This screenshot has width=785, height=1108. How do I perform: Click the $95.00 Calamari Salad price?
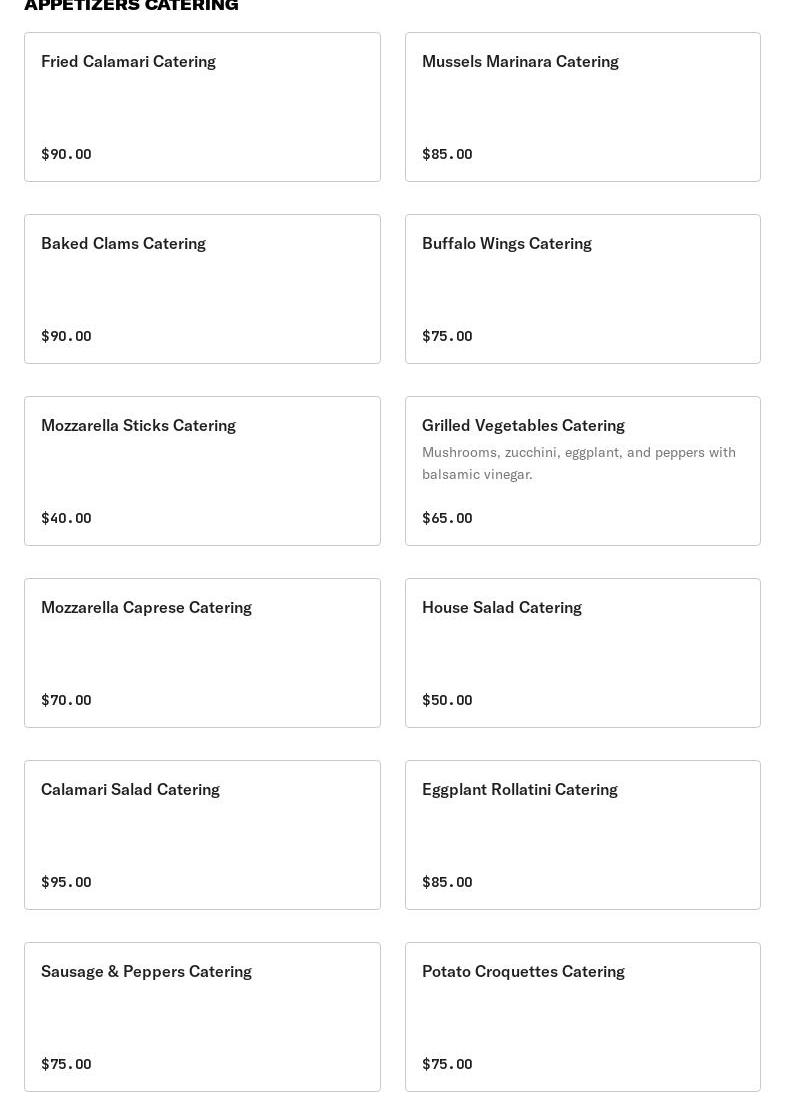point(66,882)
